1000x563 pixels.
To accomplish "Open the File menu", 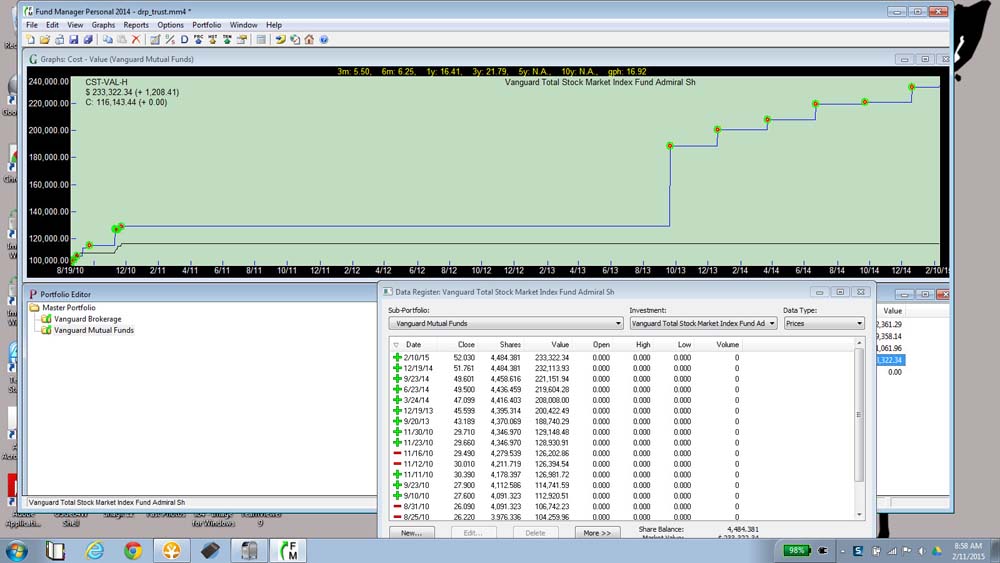I will tap(32, 25).
